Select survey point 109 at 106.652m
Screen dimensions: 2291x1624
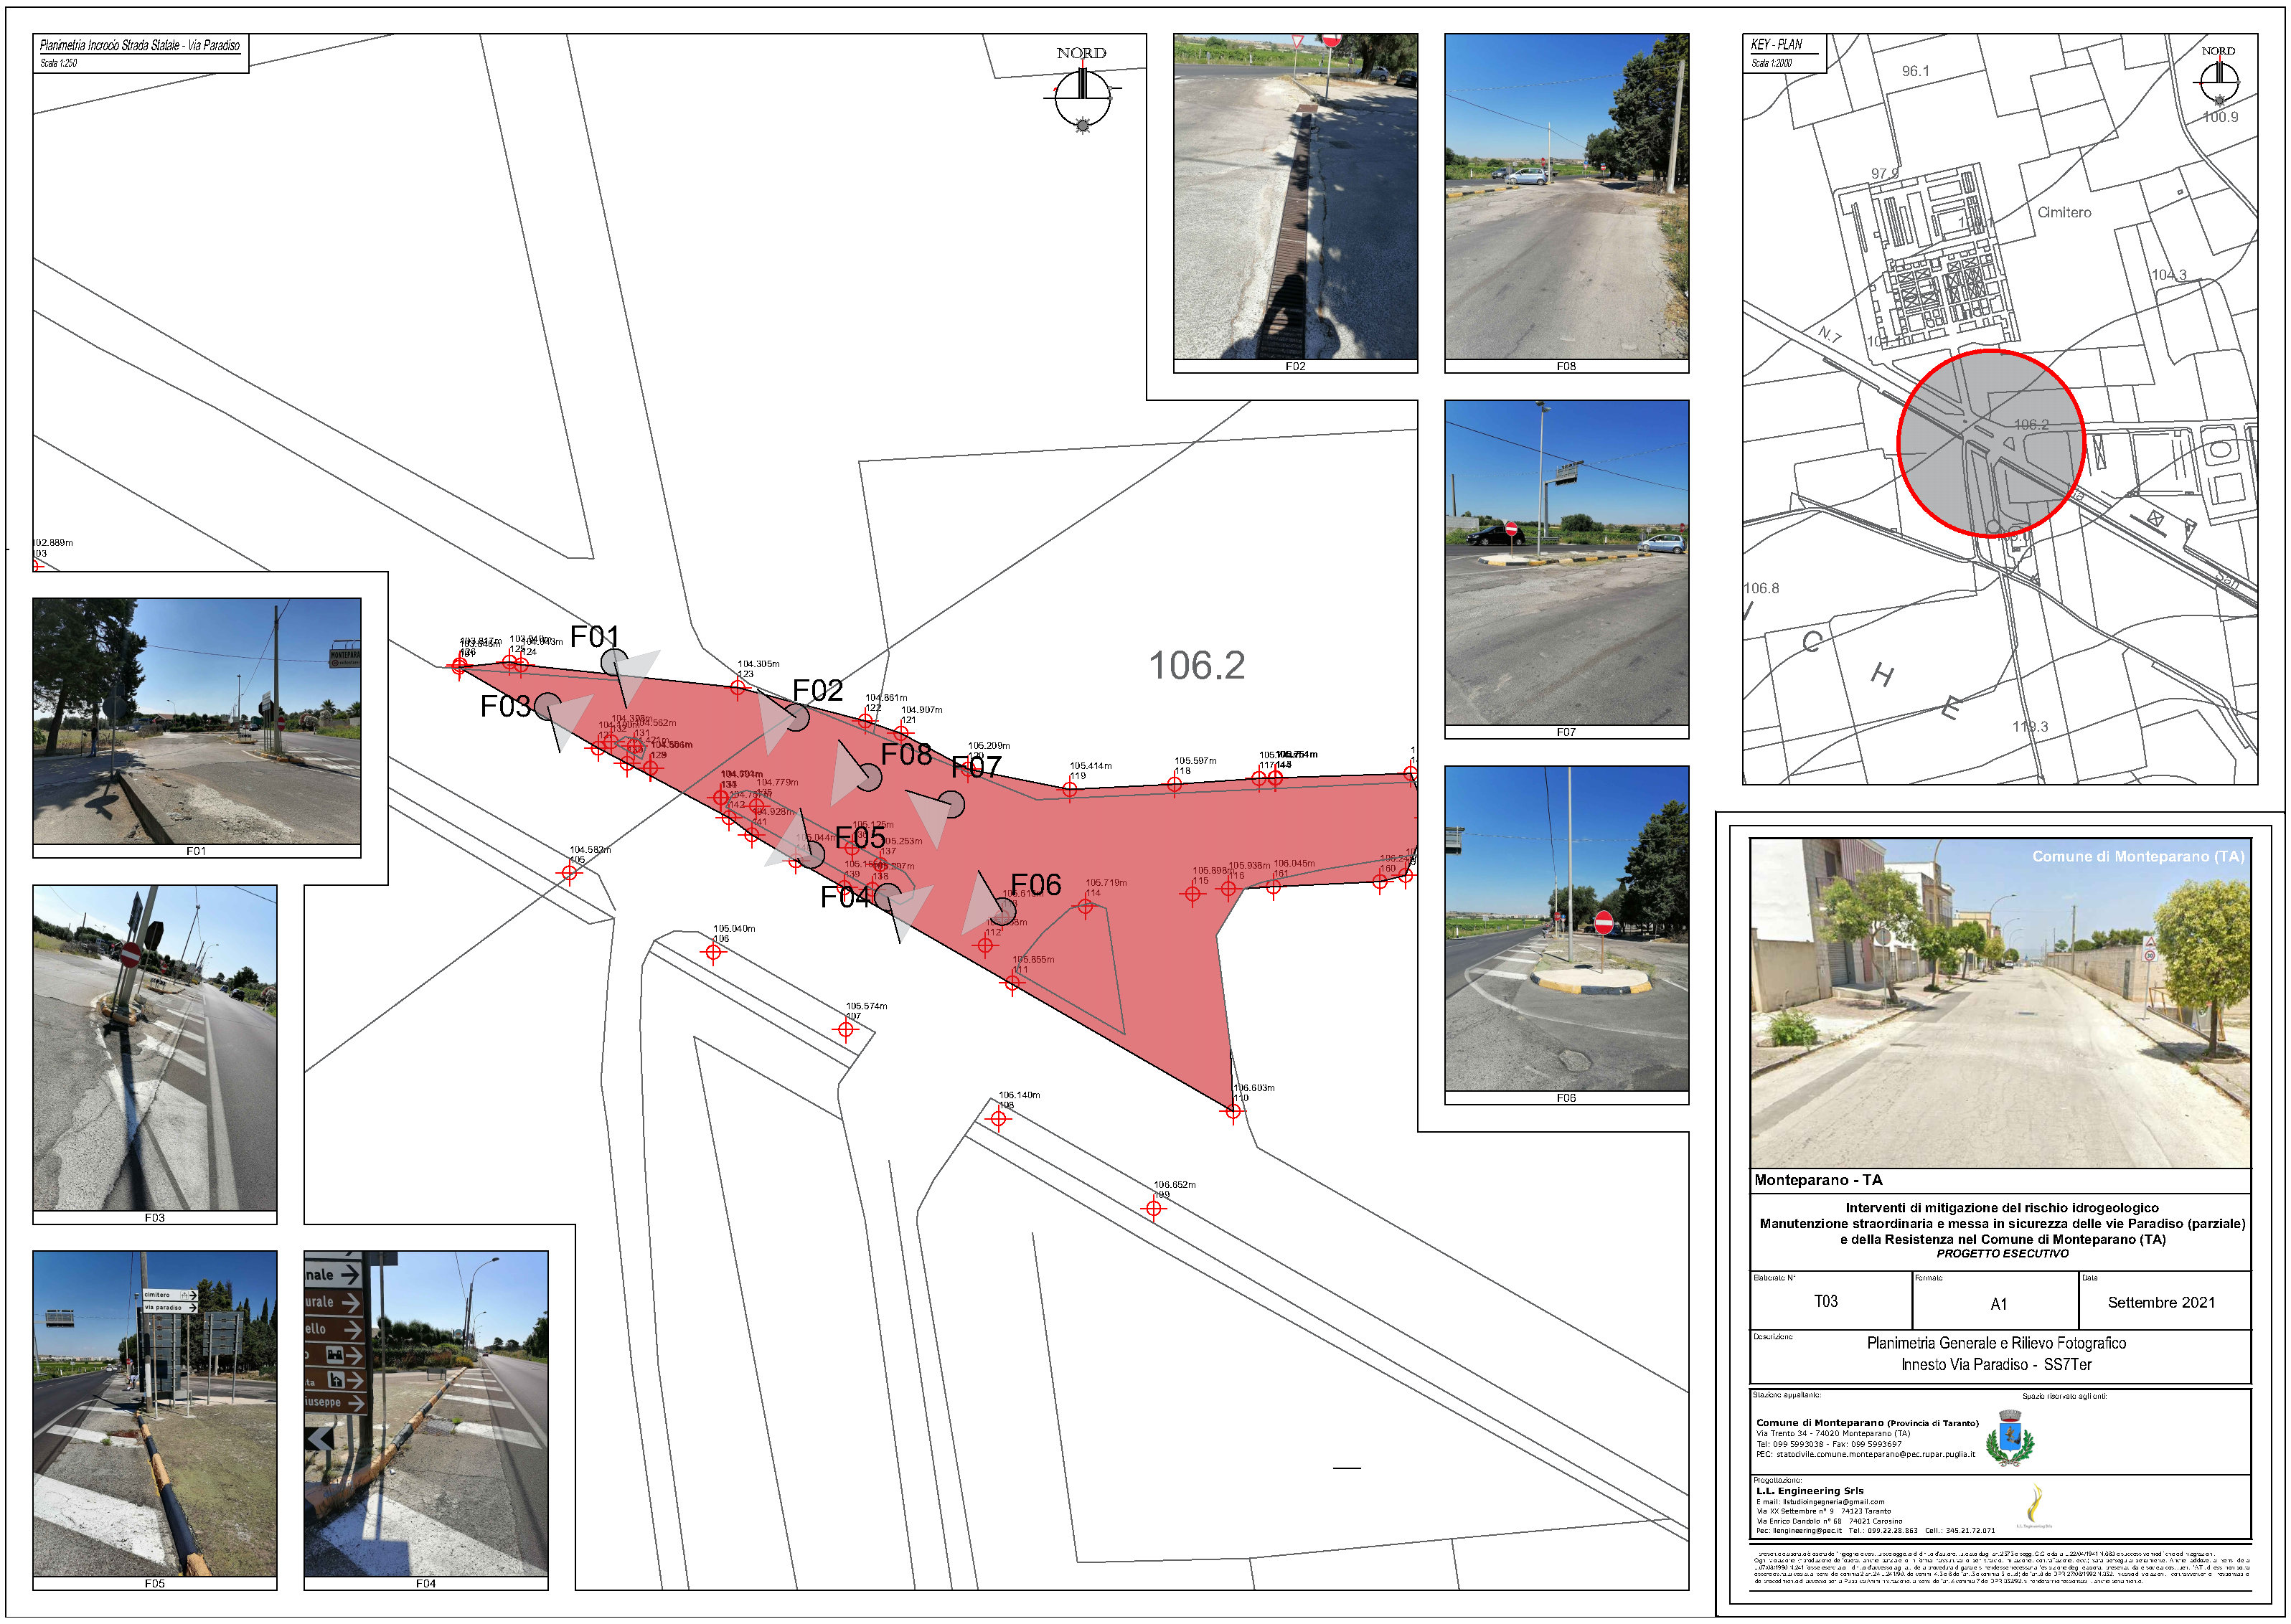click(x=1154, y=1208)
